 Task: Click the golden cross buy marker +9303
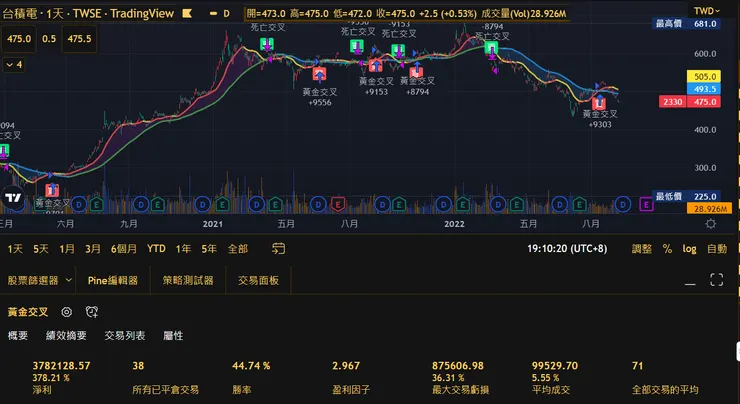pyautogui.click(x=599, y=102)
